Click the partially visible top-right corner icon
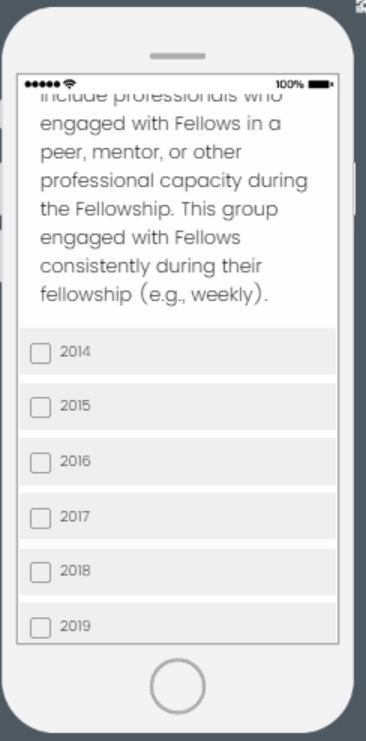 tap(361, 5)
